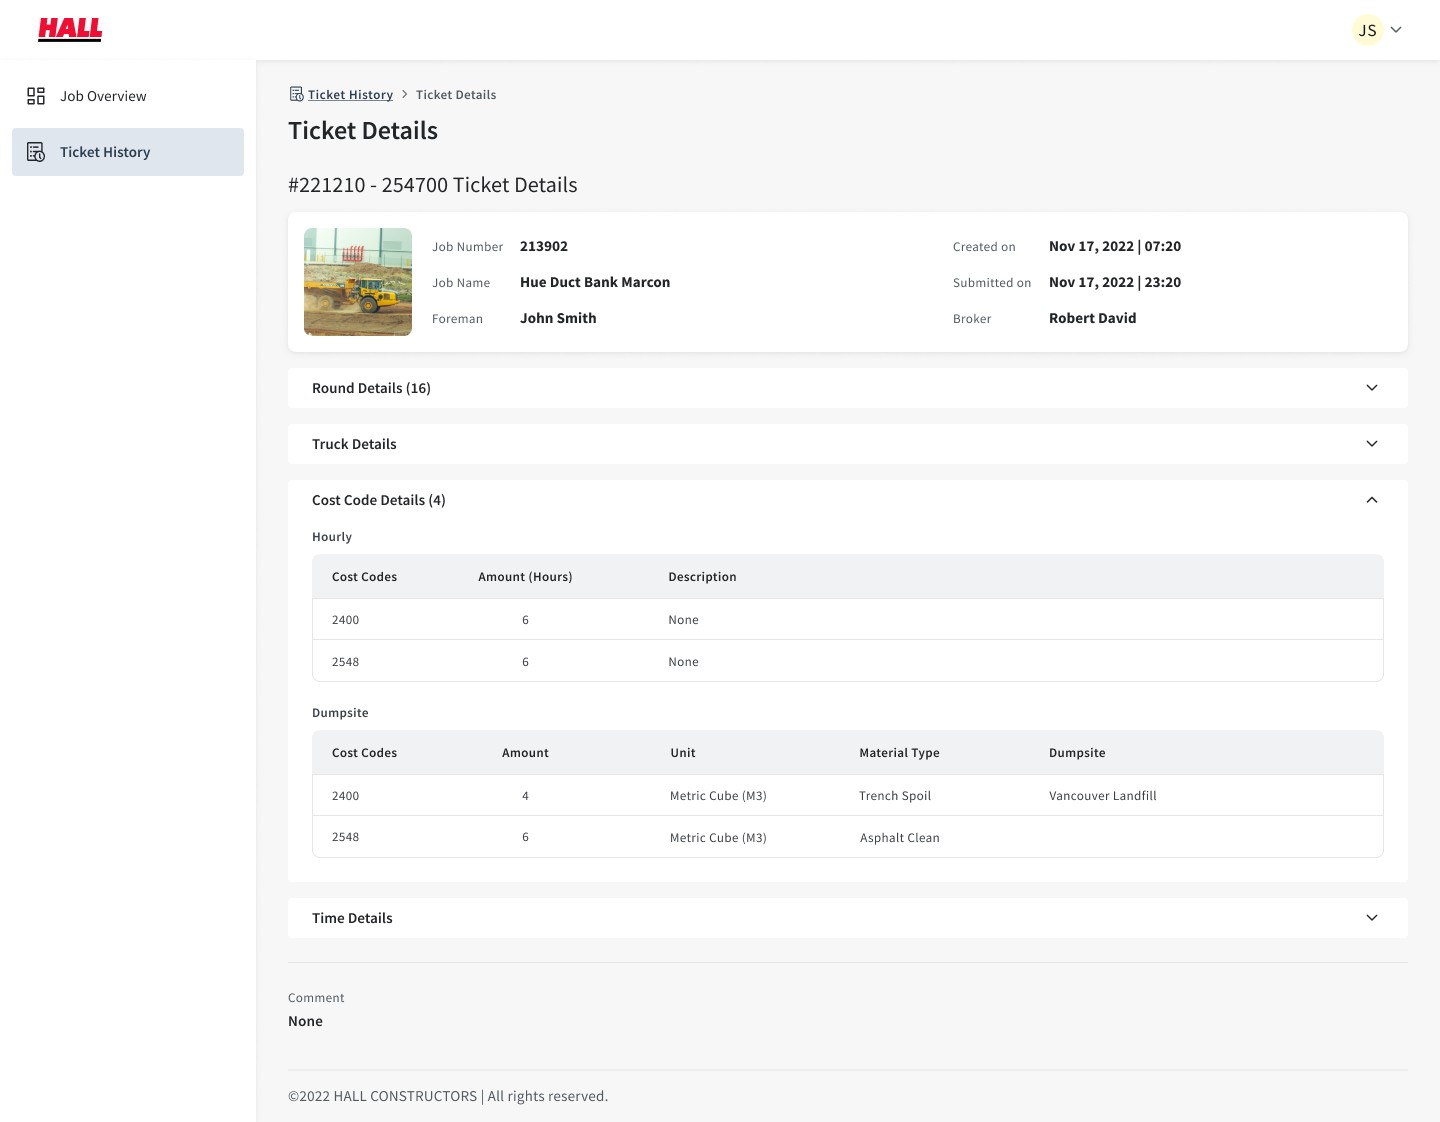Click Cost Code Details (4) title
The image size is (1440, 1122).
click(379, 500)
